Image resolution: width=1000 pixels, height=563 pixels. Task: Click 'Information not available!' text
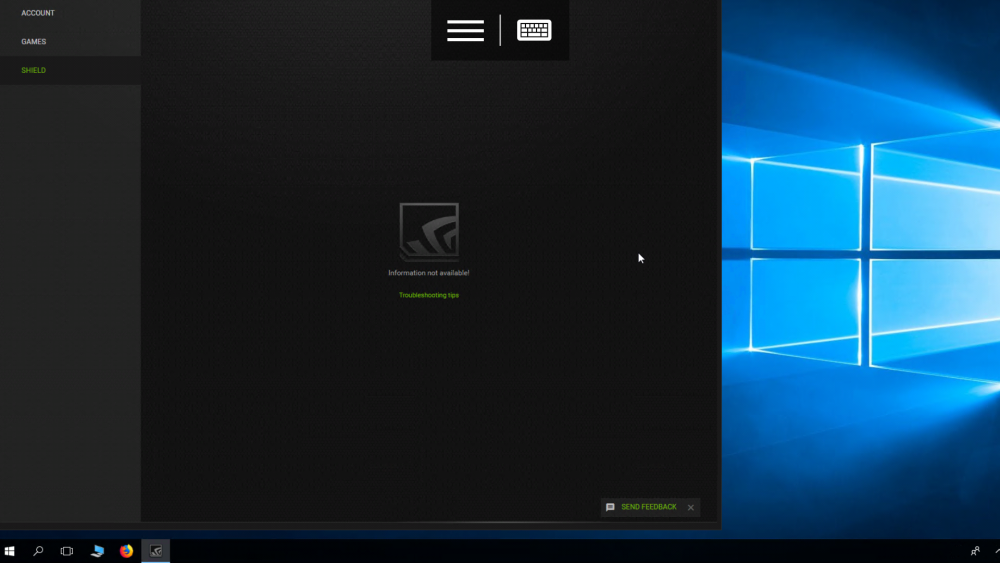coord(429,273)
